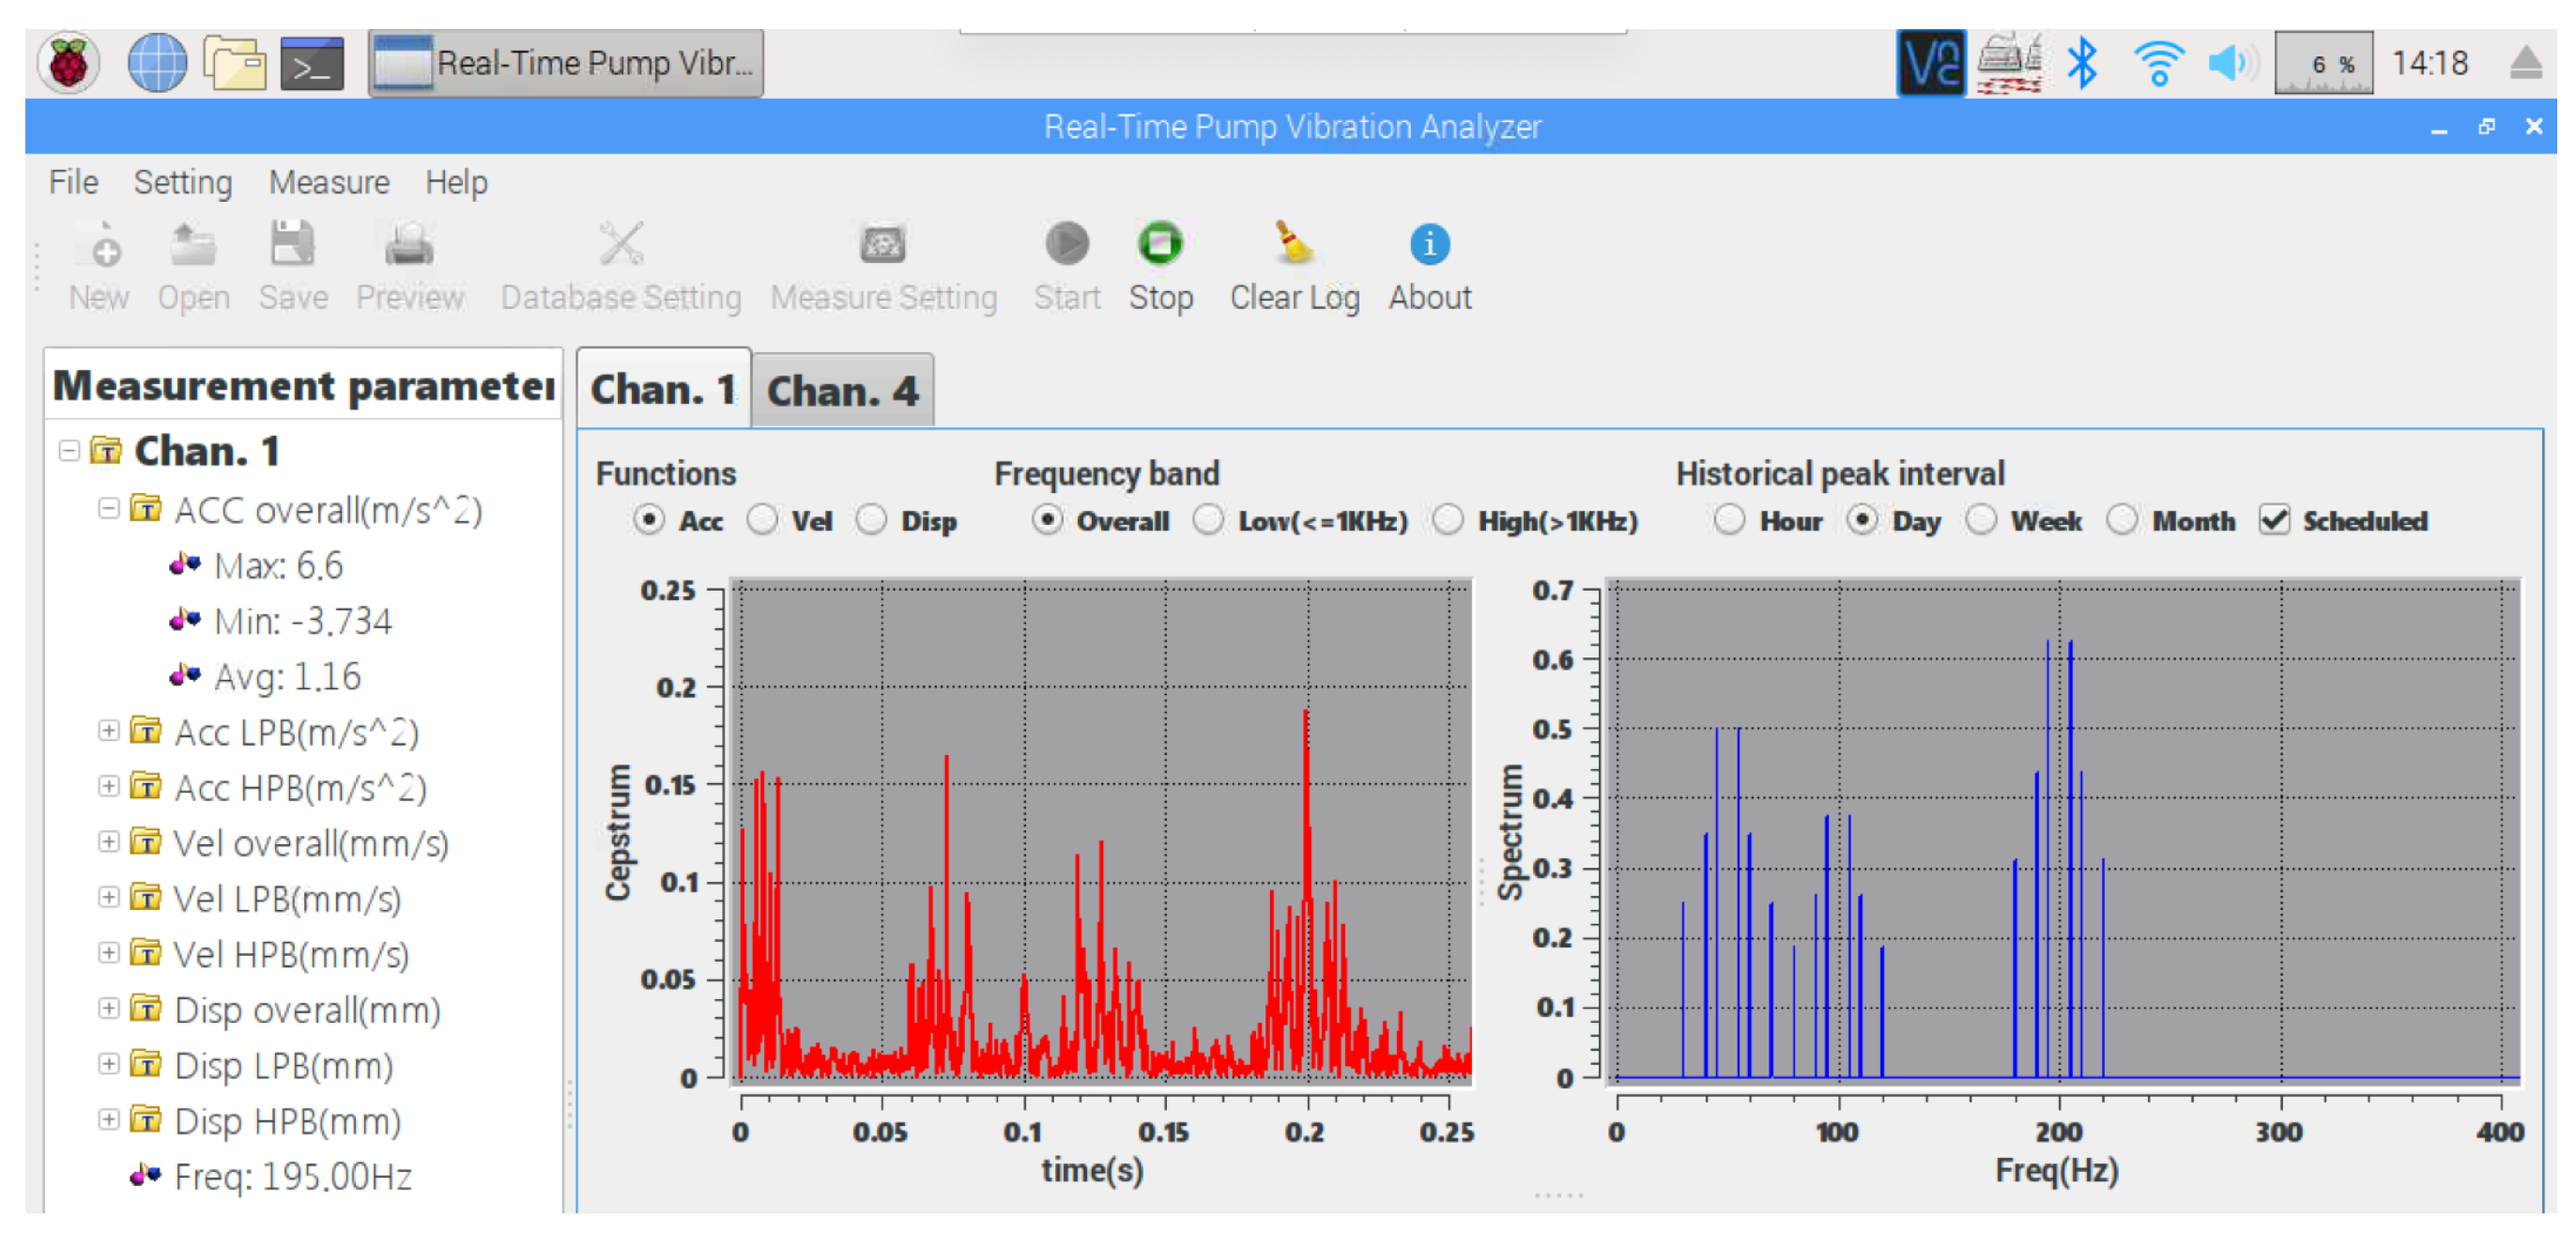The width and height of the screenshot is (2576, 1249).
Task: Open the Raspberry Pi main menu
Action: pos(69,63)
